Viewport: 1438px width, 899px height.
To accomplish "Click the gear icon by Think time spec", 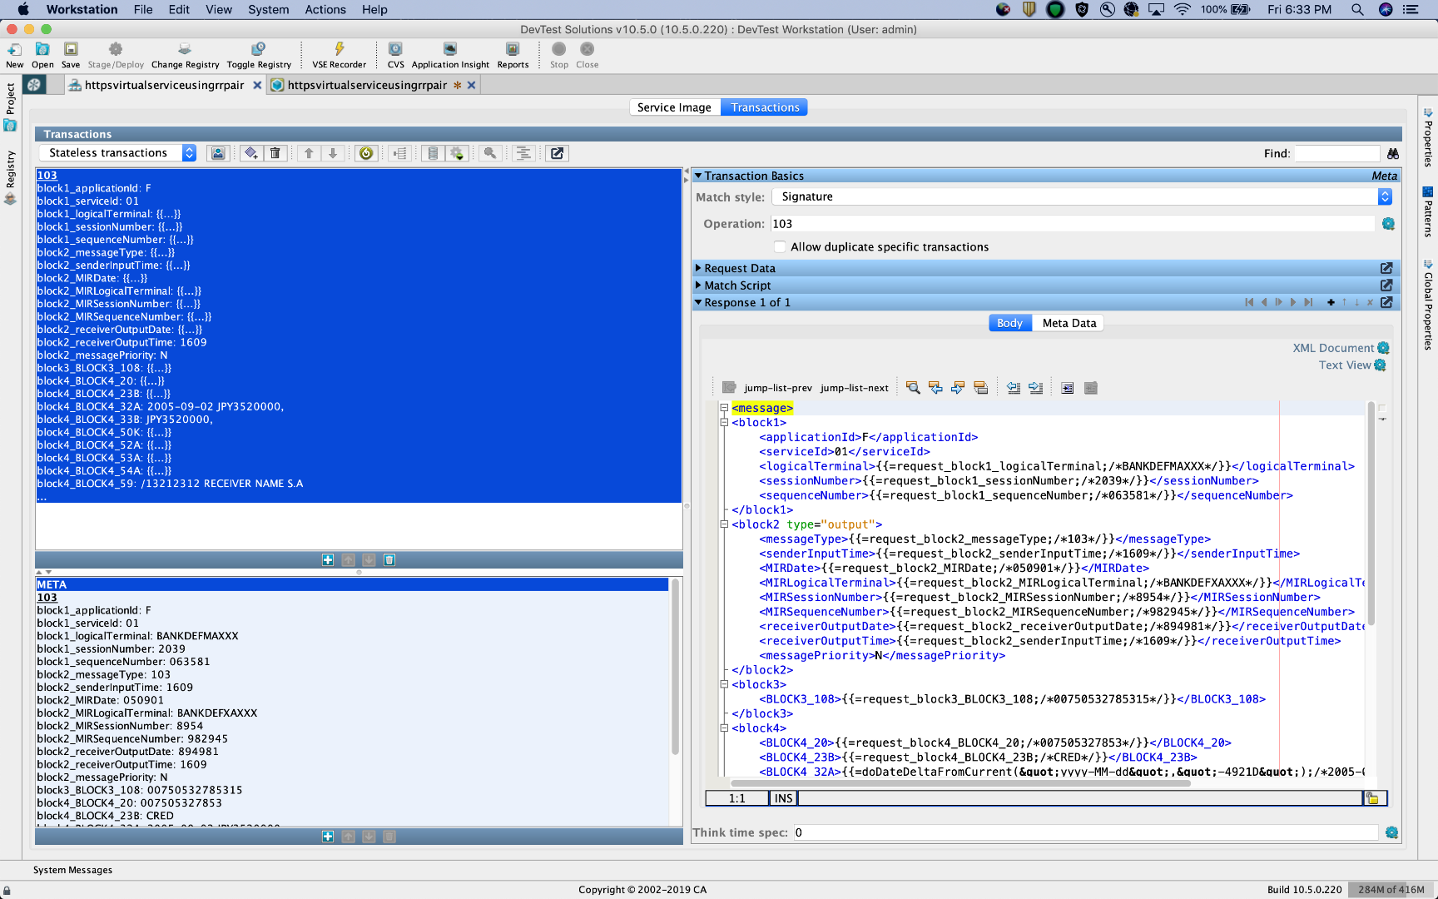I will click(x=1391, y=832).
